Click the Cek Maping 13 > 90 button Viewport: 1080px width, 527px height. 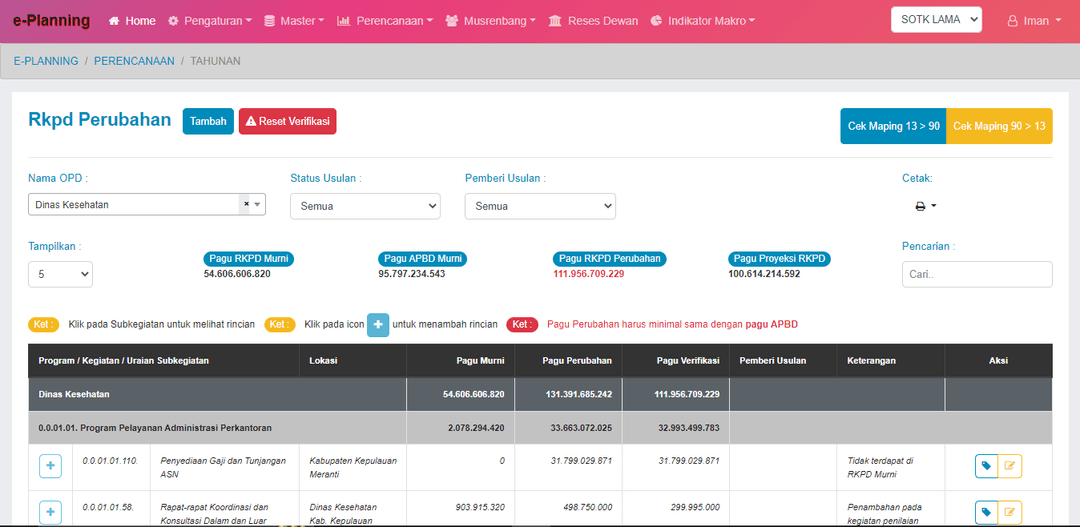pos(893,126)
